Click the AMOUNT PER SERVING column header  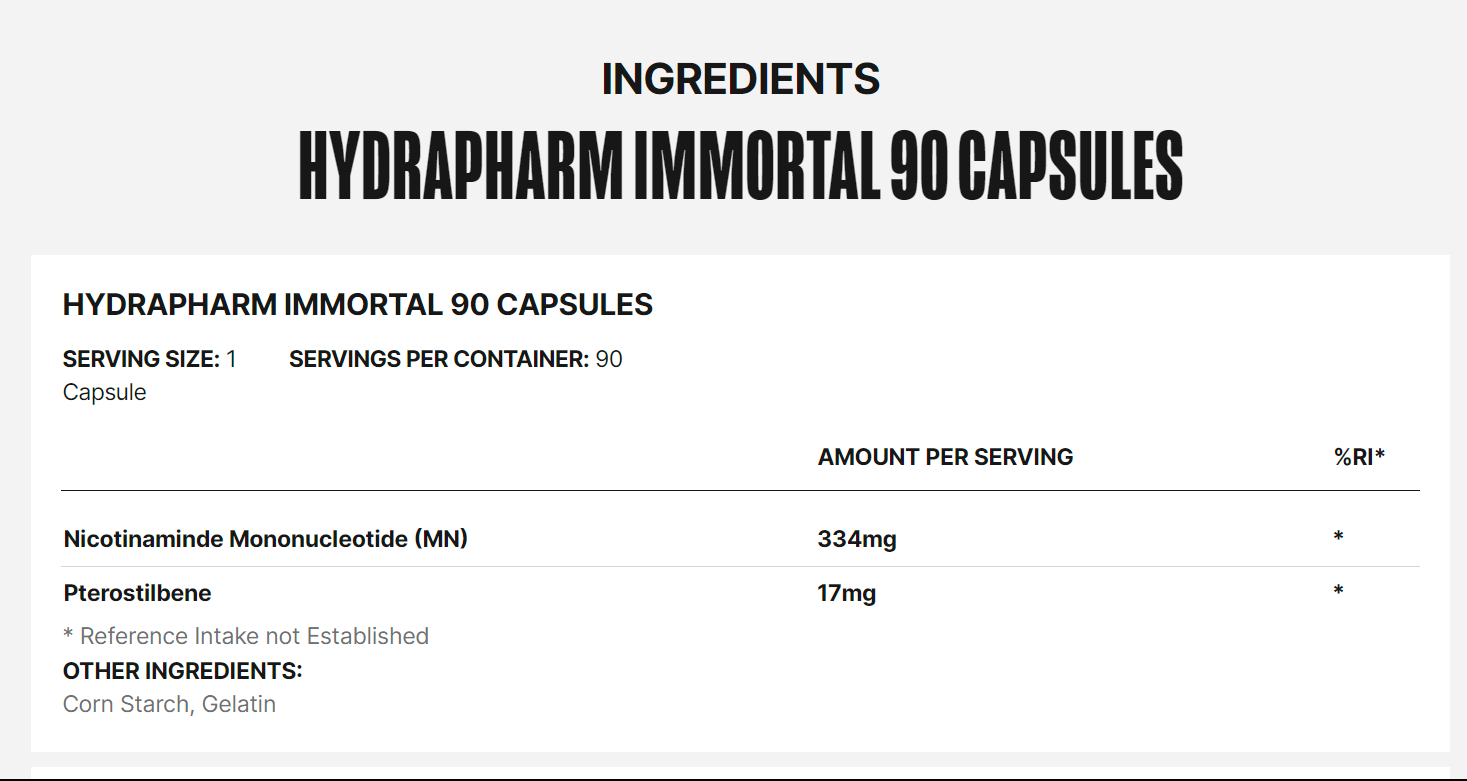(945, 457)
